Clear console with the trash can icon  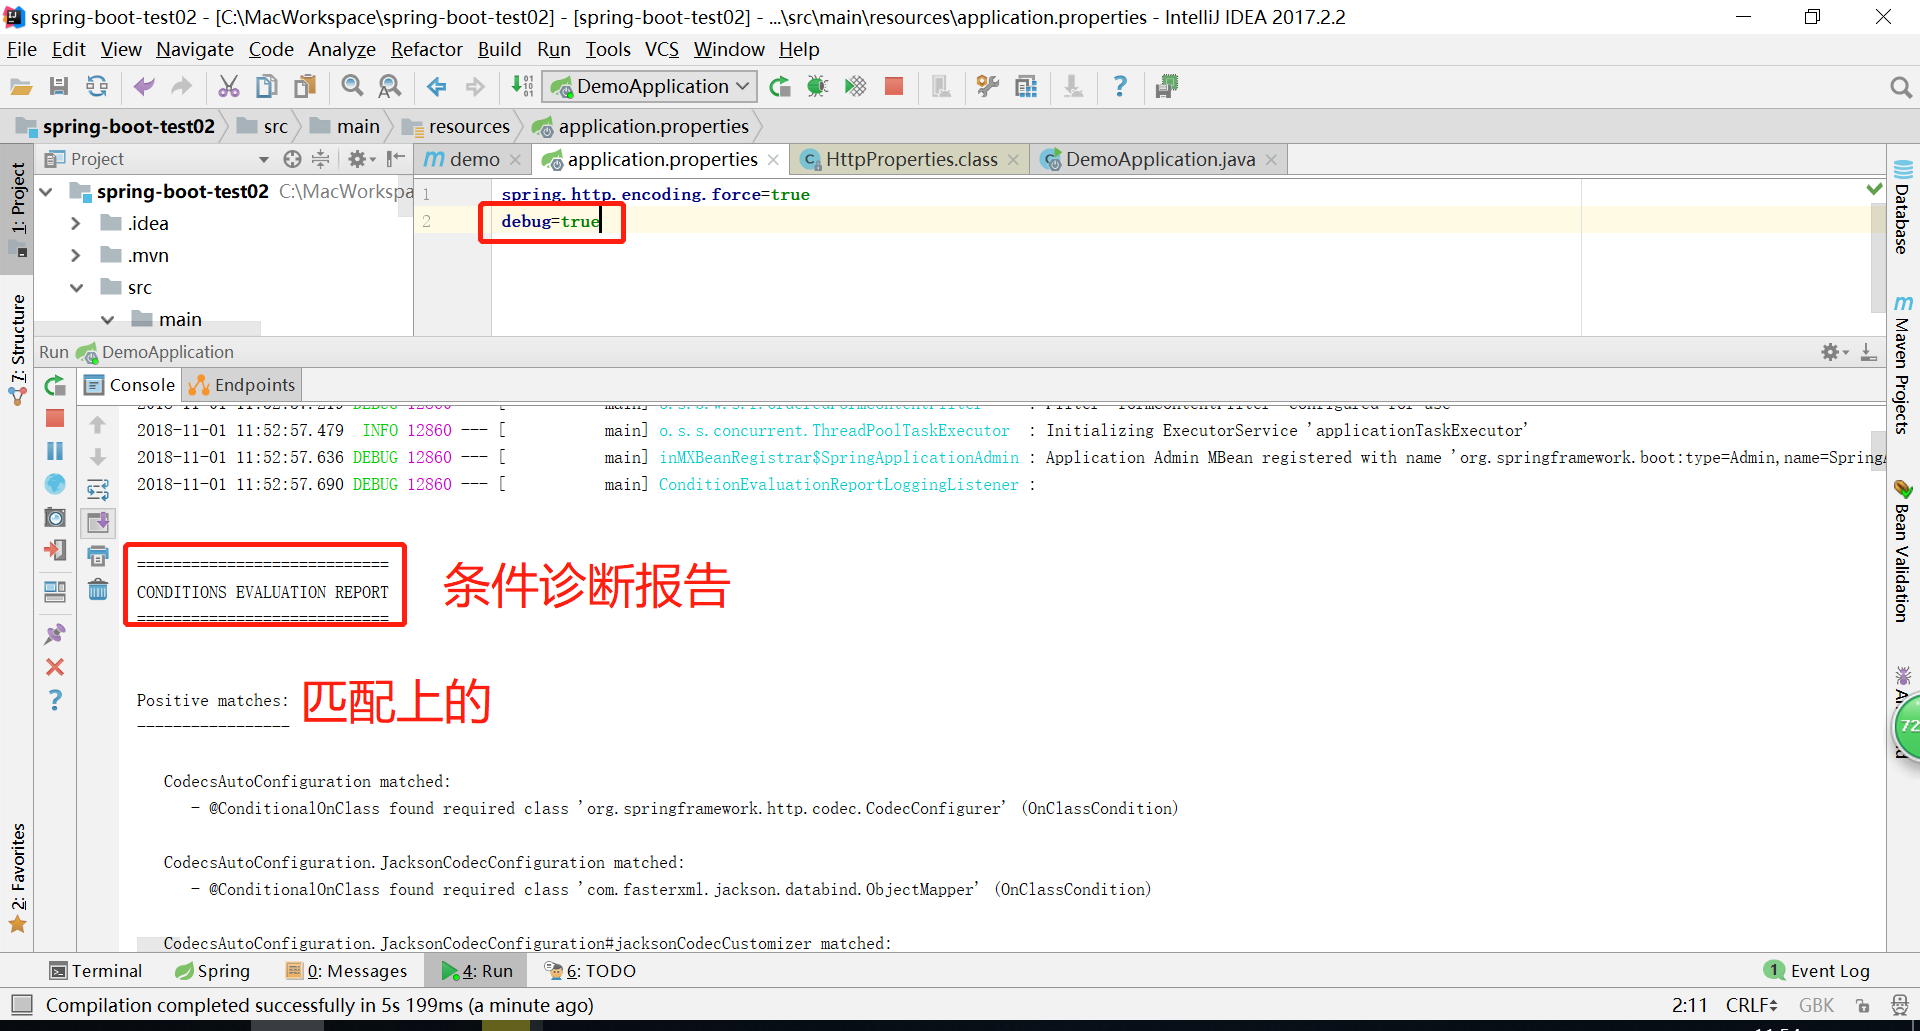(98, 589)
